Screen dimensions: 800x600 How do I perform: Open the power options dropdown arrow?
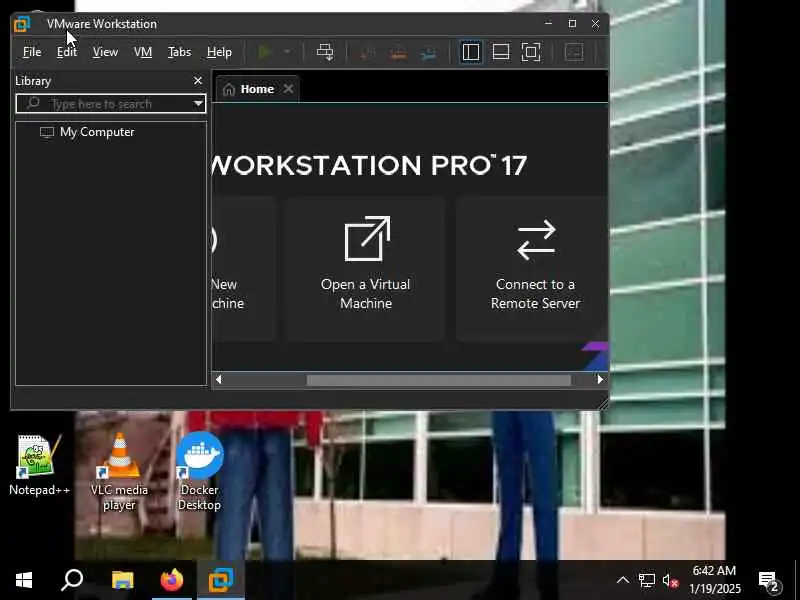click(x=287, y=52)
